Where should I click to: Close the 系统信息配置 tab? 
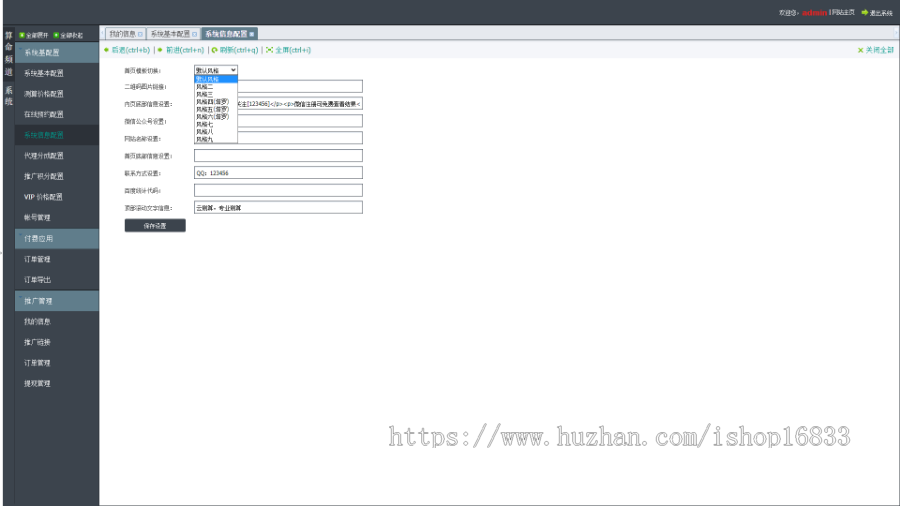tap(251, 34)
